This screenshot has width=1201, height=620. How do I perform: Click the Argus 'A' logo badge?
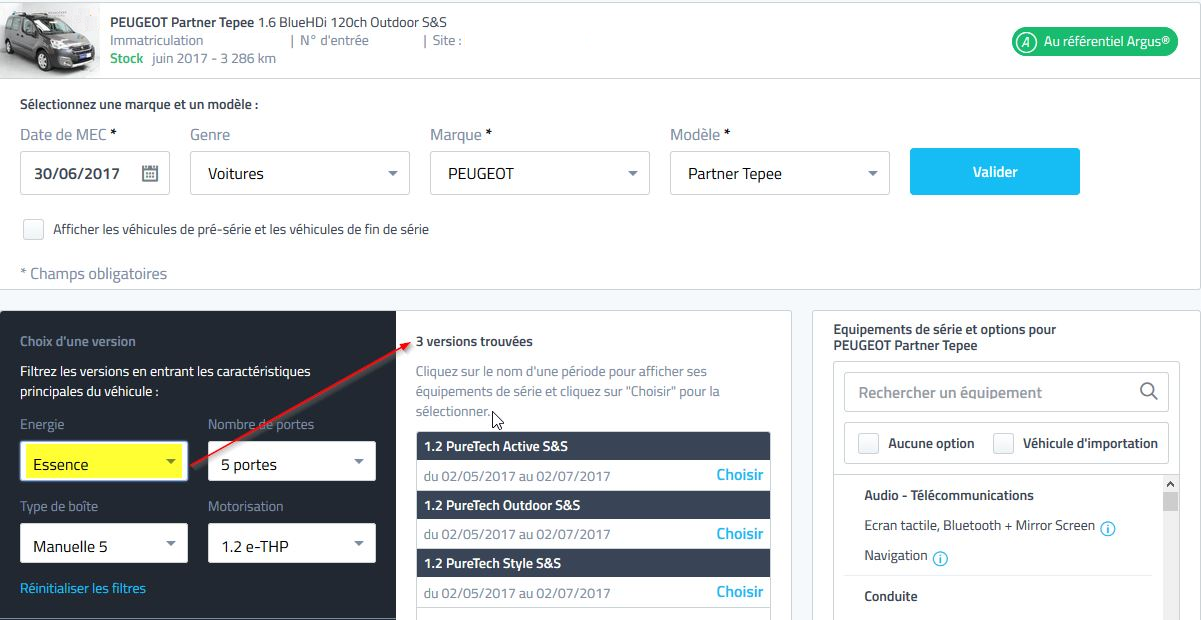click(x=1026, y=42)
